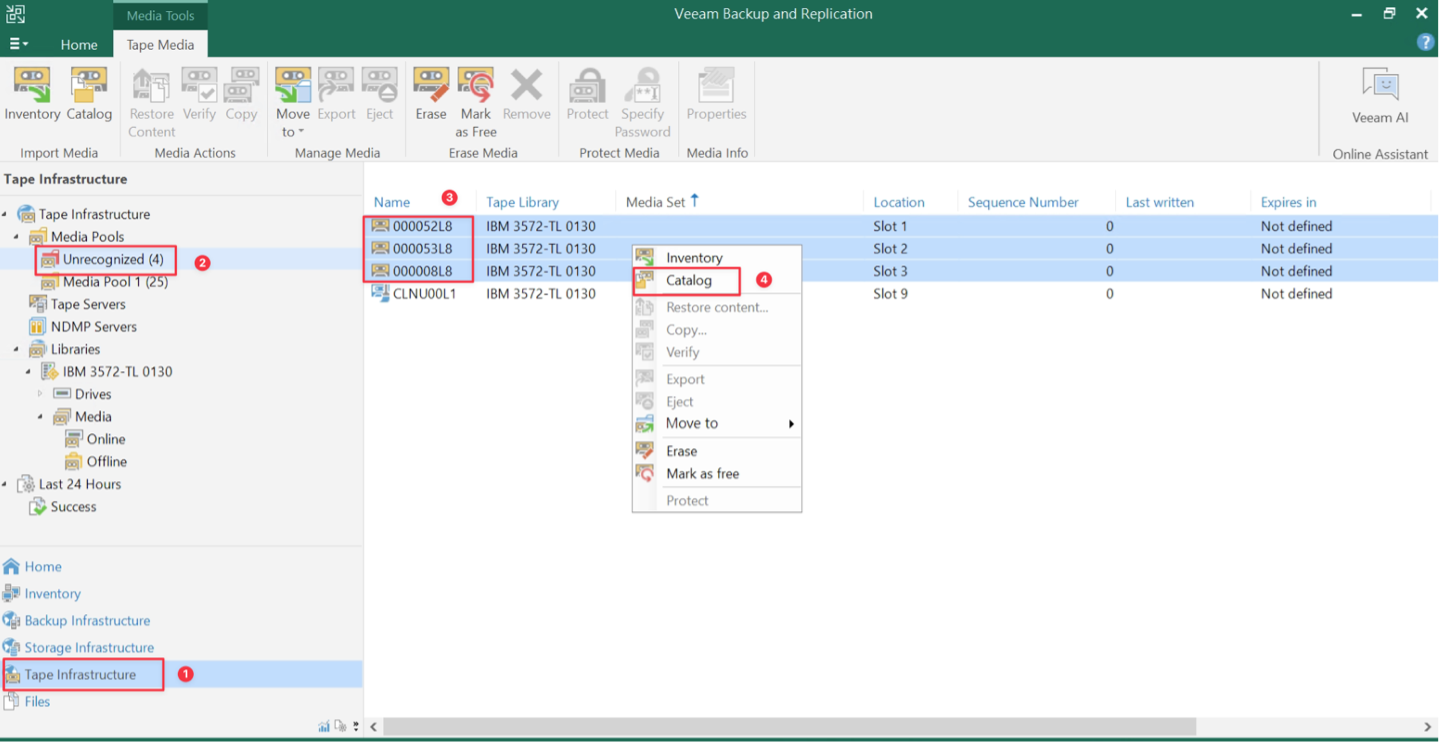Select tape 000053L8 row
Viewport: 1442px width, 745px height.
(901, 249)
